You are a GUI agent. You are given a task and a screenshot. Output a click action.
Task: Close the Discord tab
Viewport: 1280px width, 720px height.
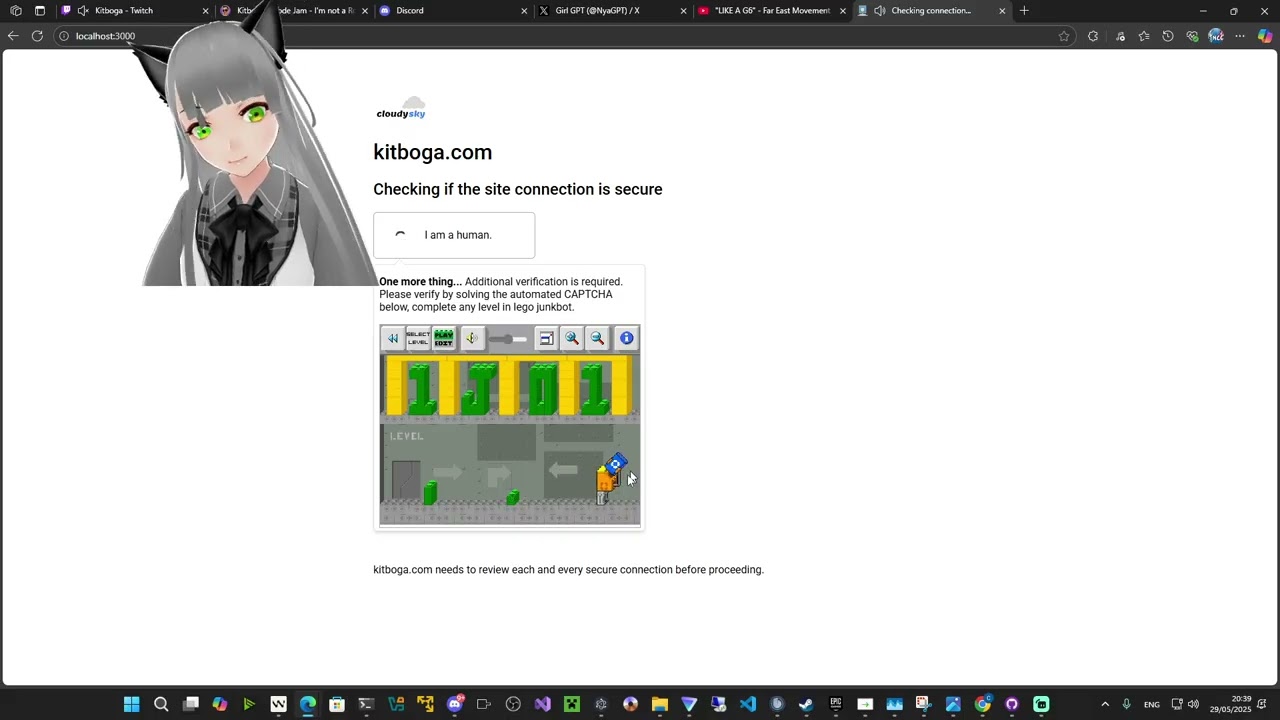[x=524, y=11]
